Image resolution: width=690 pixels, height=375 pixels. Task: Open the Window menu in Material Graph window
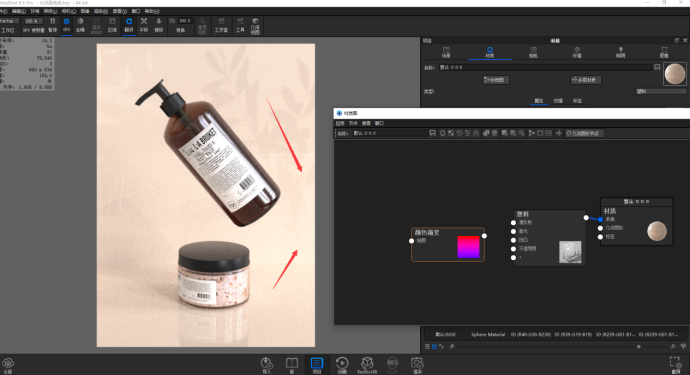point(379,123)
